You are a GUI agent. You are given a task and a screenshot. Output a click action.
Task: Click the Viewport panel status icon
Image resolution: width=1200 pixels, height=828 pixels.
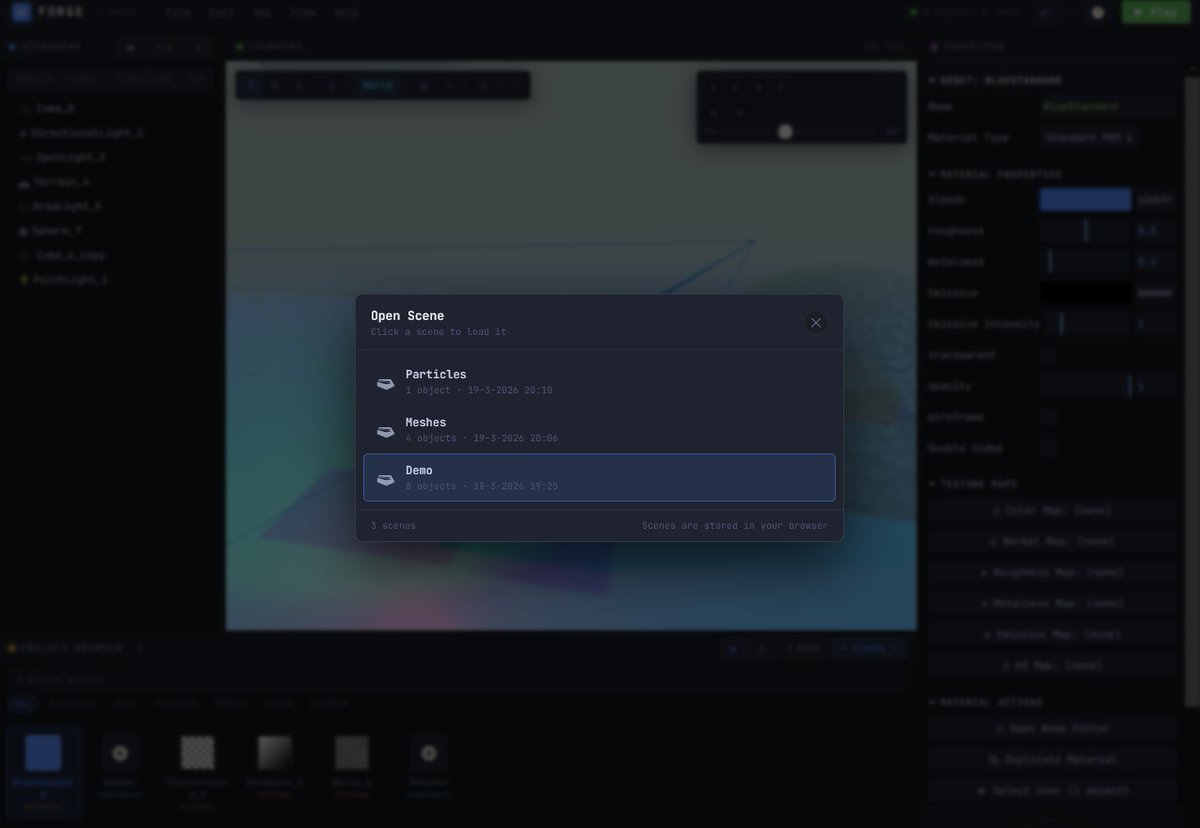[238, 46]
